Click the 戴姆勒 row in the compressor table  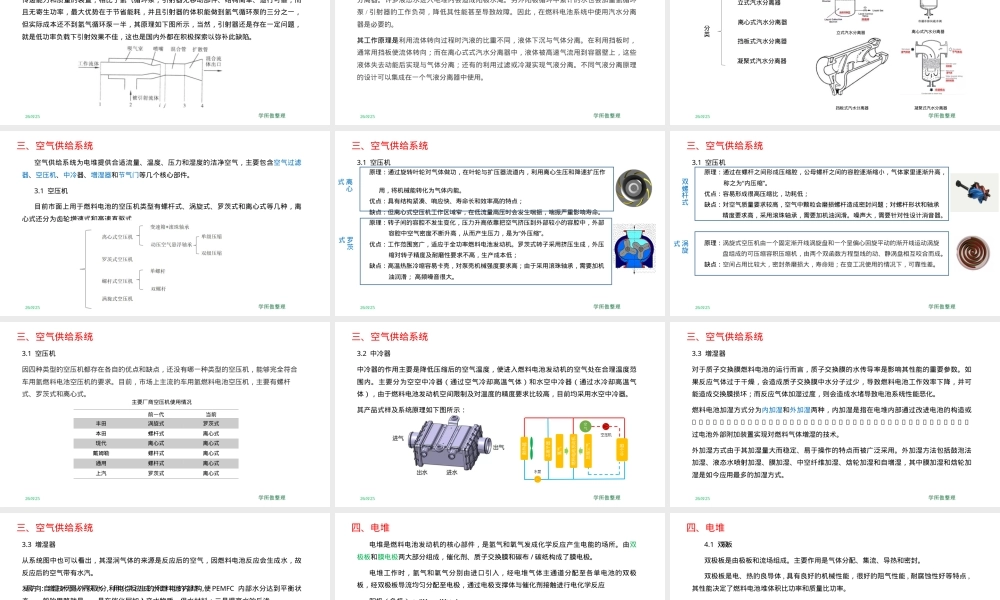(156, 453)
